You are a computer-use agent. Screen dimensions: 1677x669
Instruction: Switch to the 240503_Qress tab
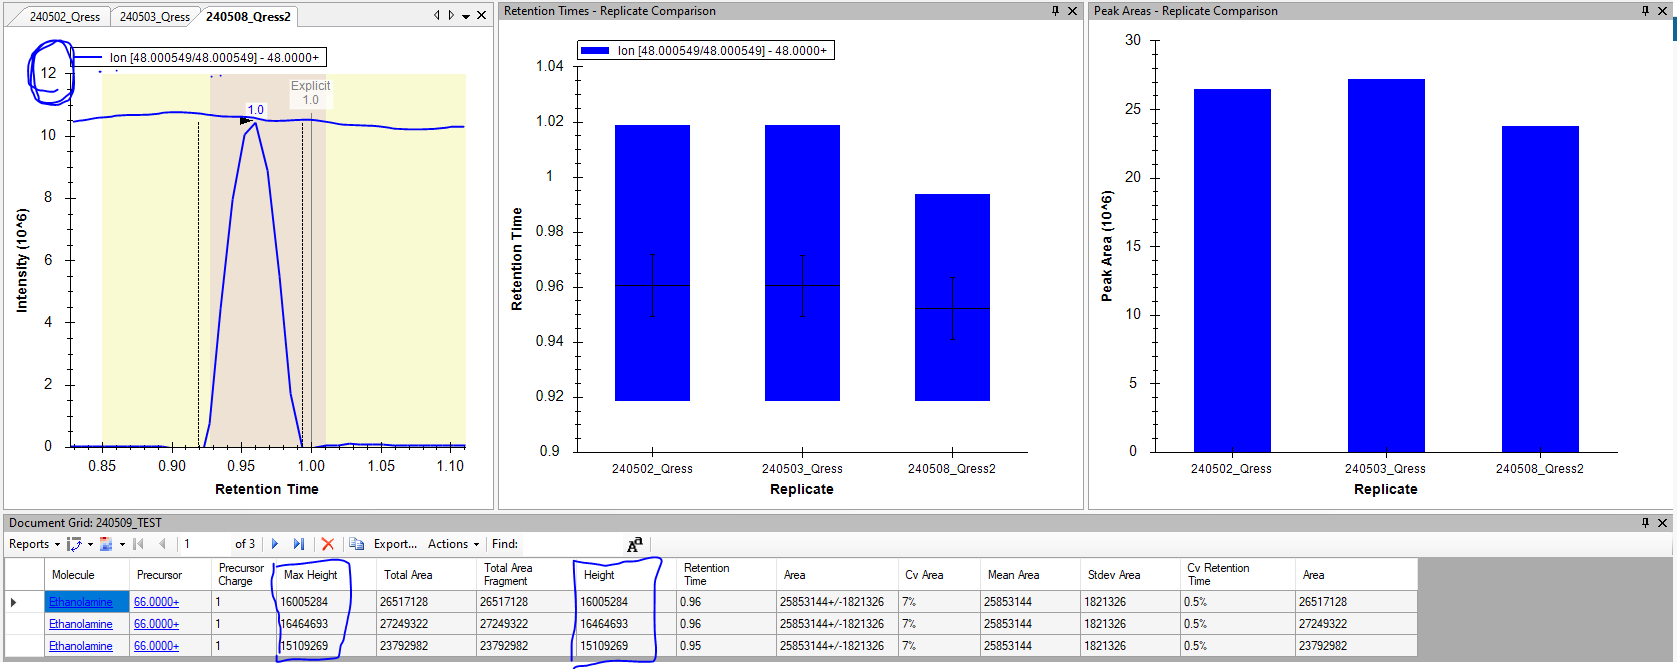[154, 17]
